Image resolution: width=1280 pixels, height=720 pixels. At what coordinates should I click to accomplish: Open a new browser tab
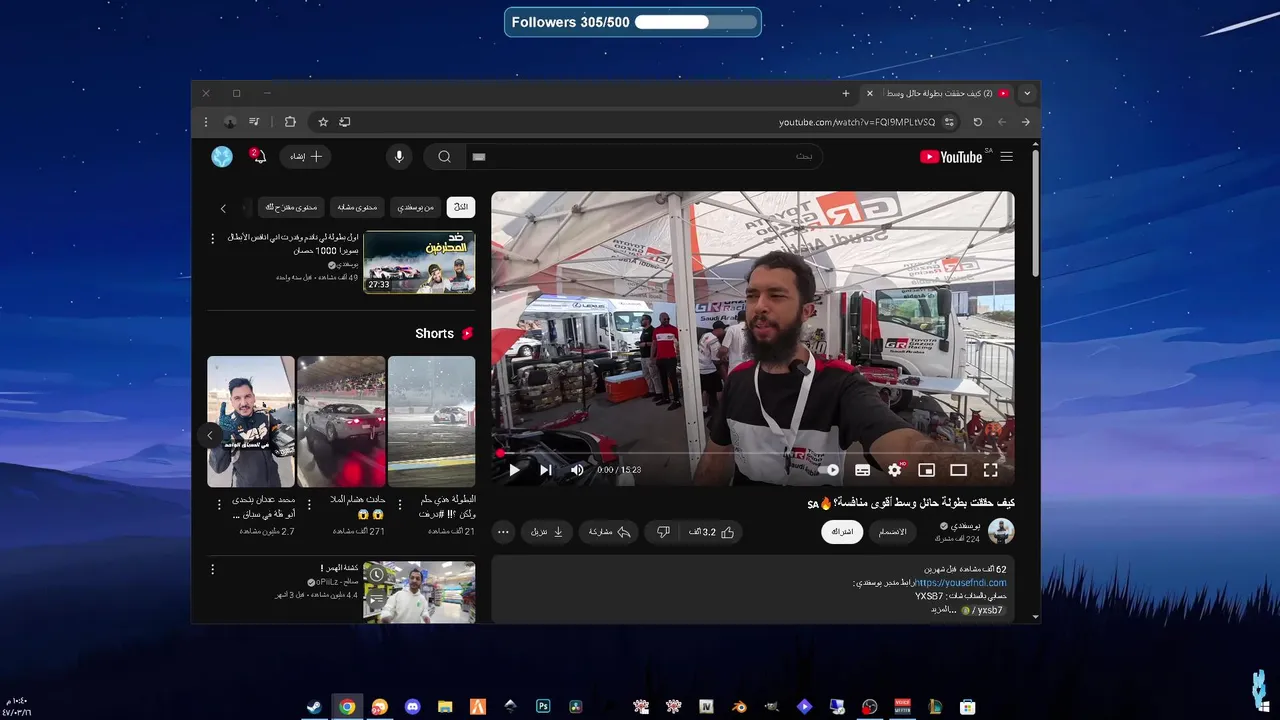click(x=846, y=93)
